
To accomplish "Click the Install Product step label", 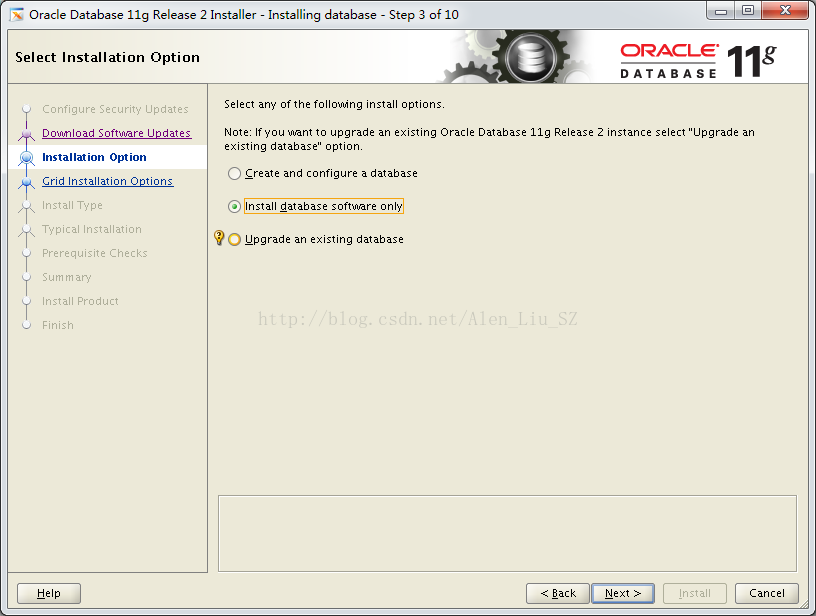I will tap(80, 301).
